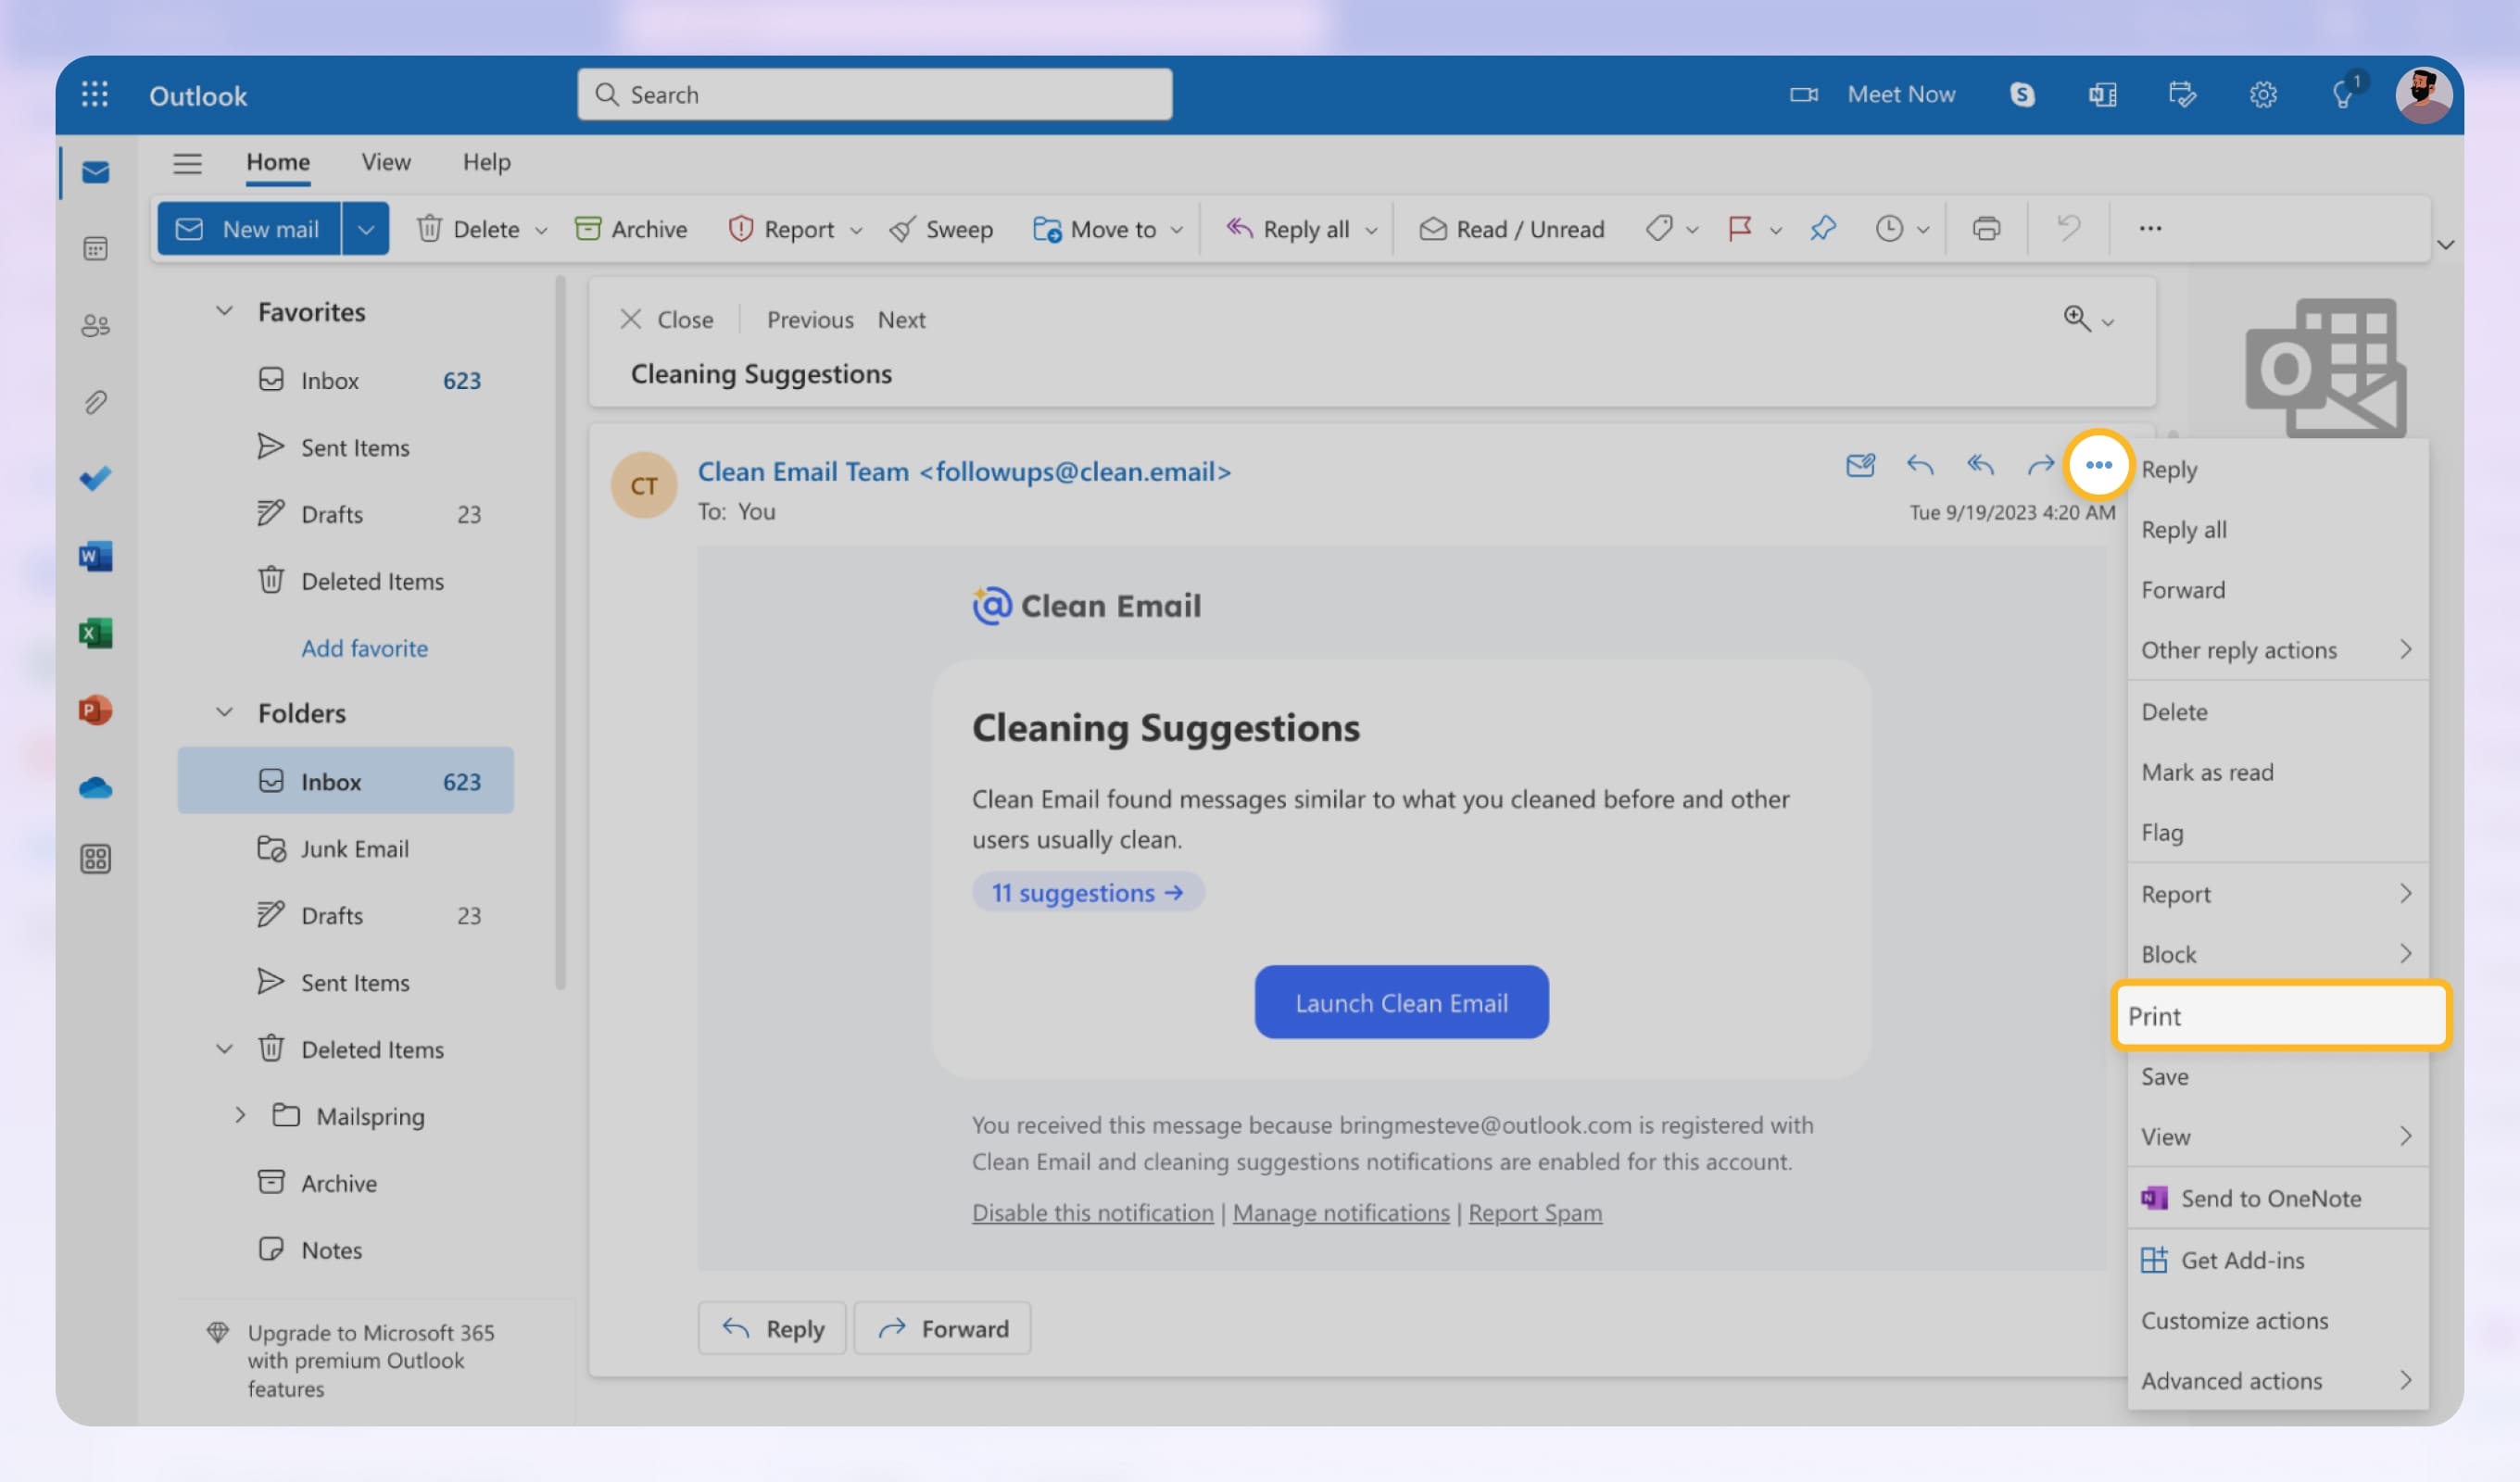Open Skype from the header
The height and width of the screenshot is (1482, 2520).
tap(2022, 94)
